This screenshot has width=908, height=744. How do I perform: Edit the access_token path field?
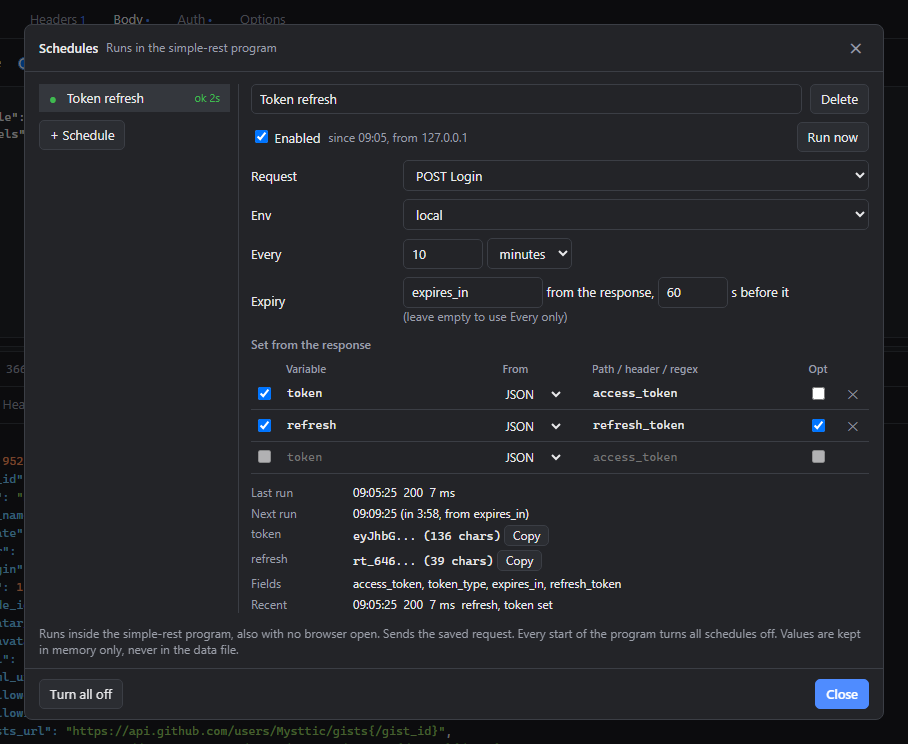coord(695,394)
